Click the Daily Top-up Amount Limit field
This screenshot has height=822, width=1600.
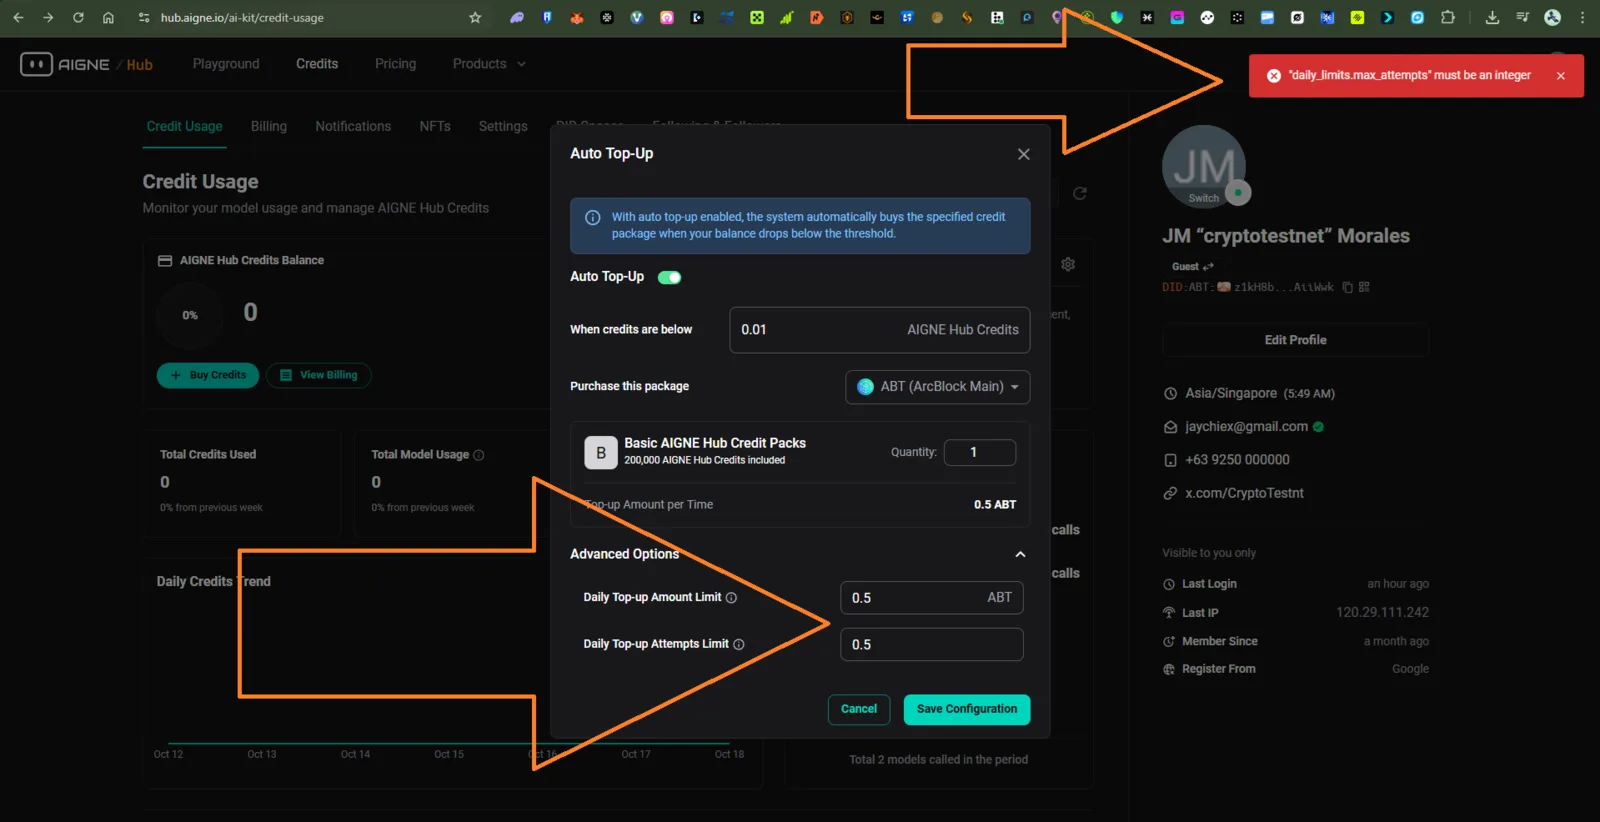coord(931,598)
